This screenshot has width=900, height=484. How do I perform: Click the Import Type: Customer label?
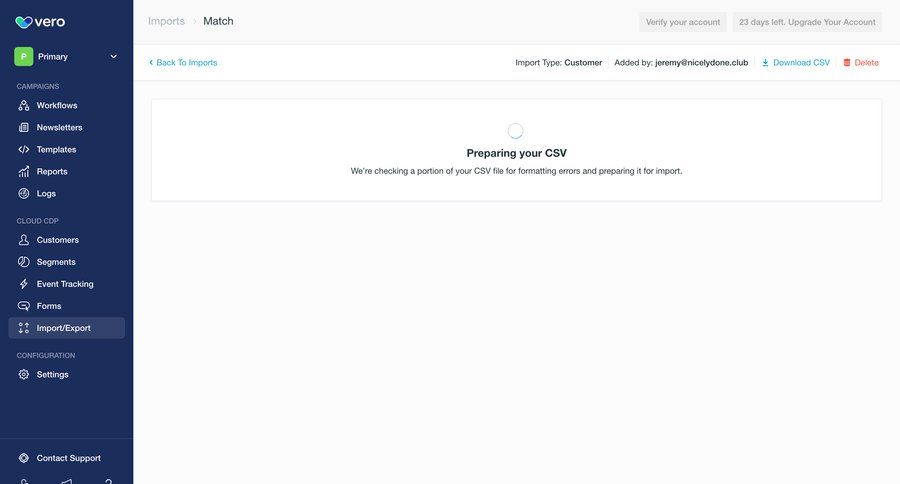(558, 63)
